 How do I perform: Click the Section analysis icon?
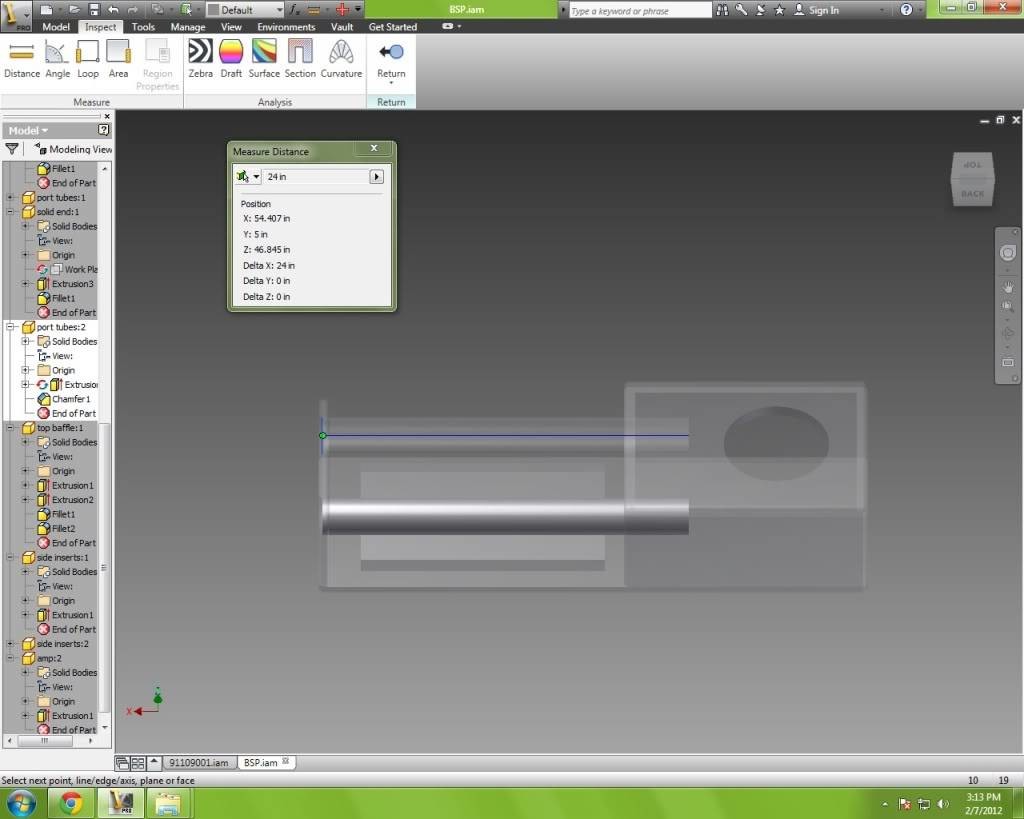[300, 59]
